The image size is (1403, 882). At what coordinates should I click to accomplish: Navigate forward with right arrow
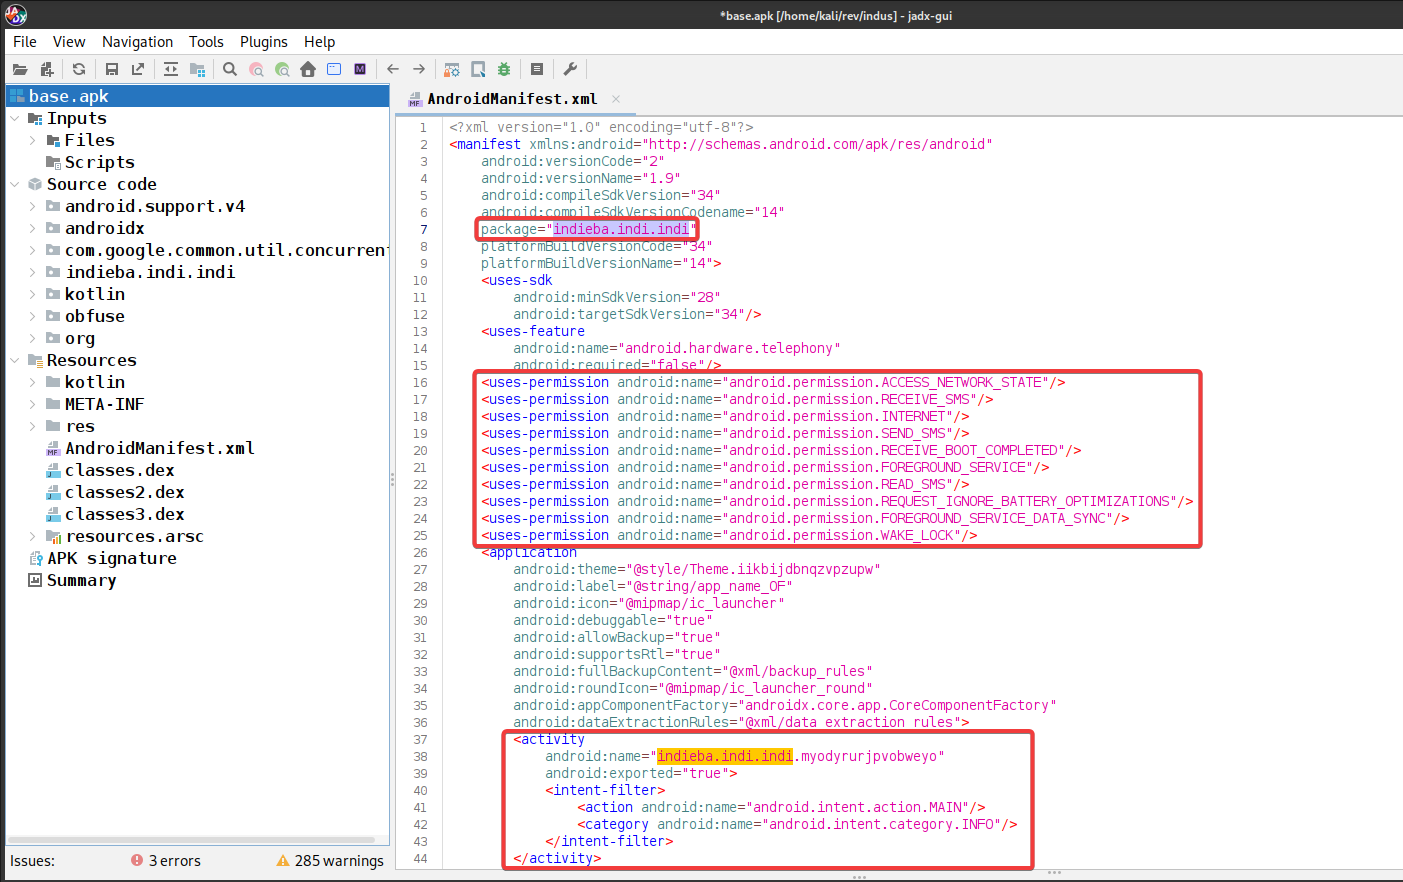pos(419,69)
